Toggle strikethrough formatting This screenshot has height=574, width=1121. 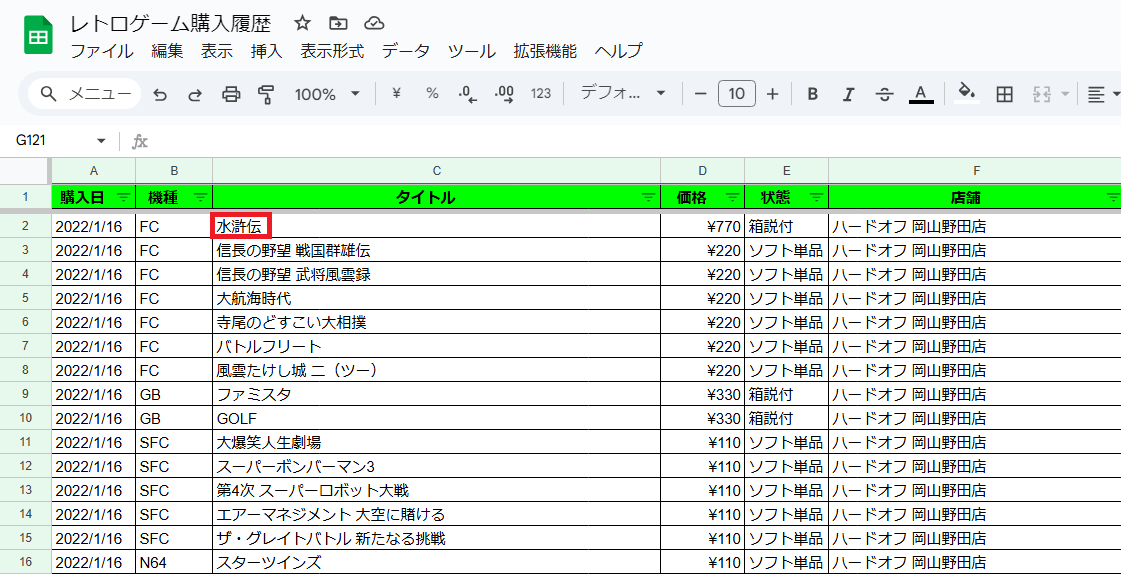tap(885, 94)
